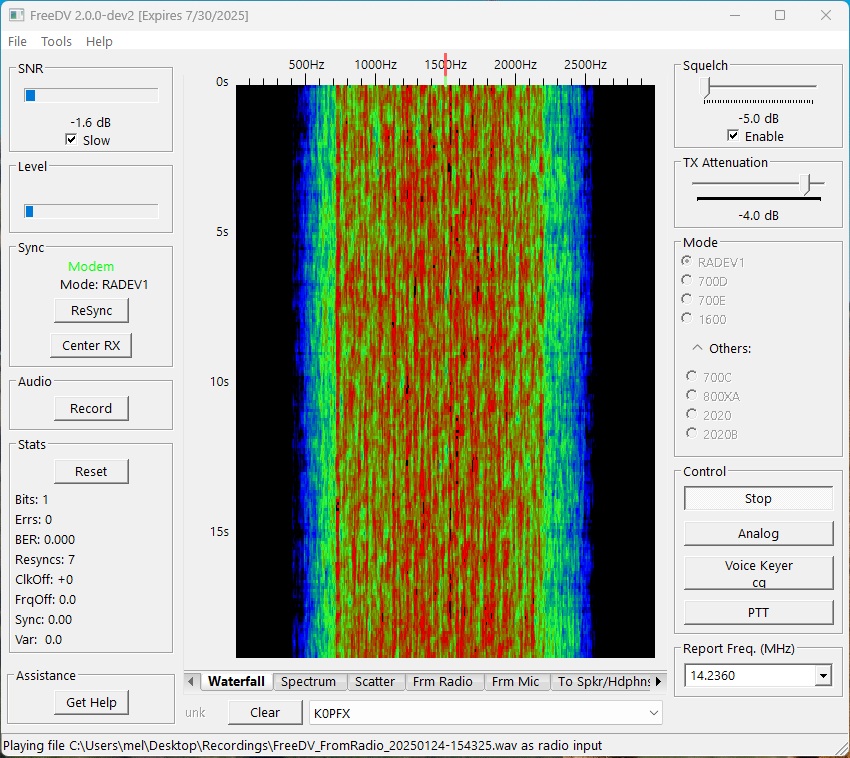Click the -4.0 dB attenuation value
This screenshot has width=850, height=758.
(x=758, y=215)
